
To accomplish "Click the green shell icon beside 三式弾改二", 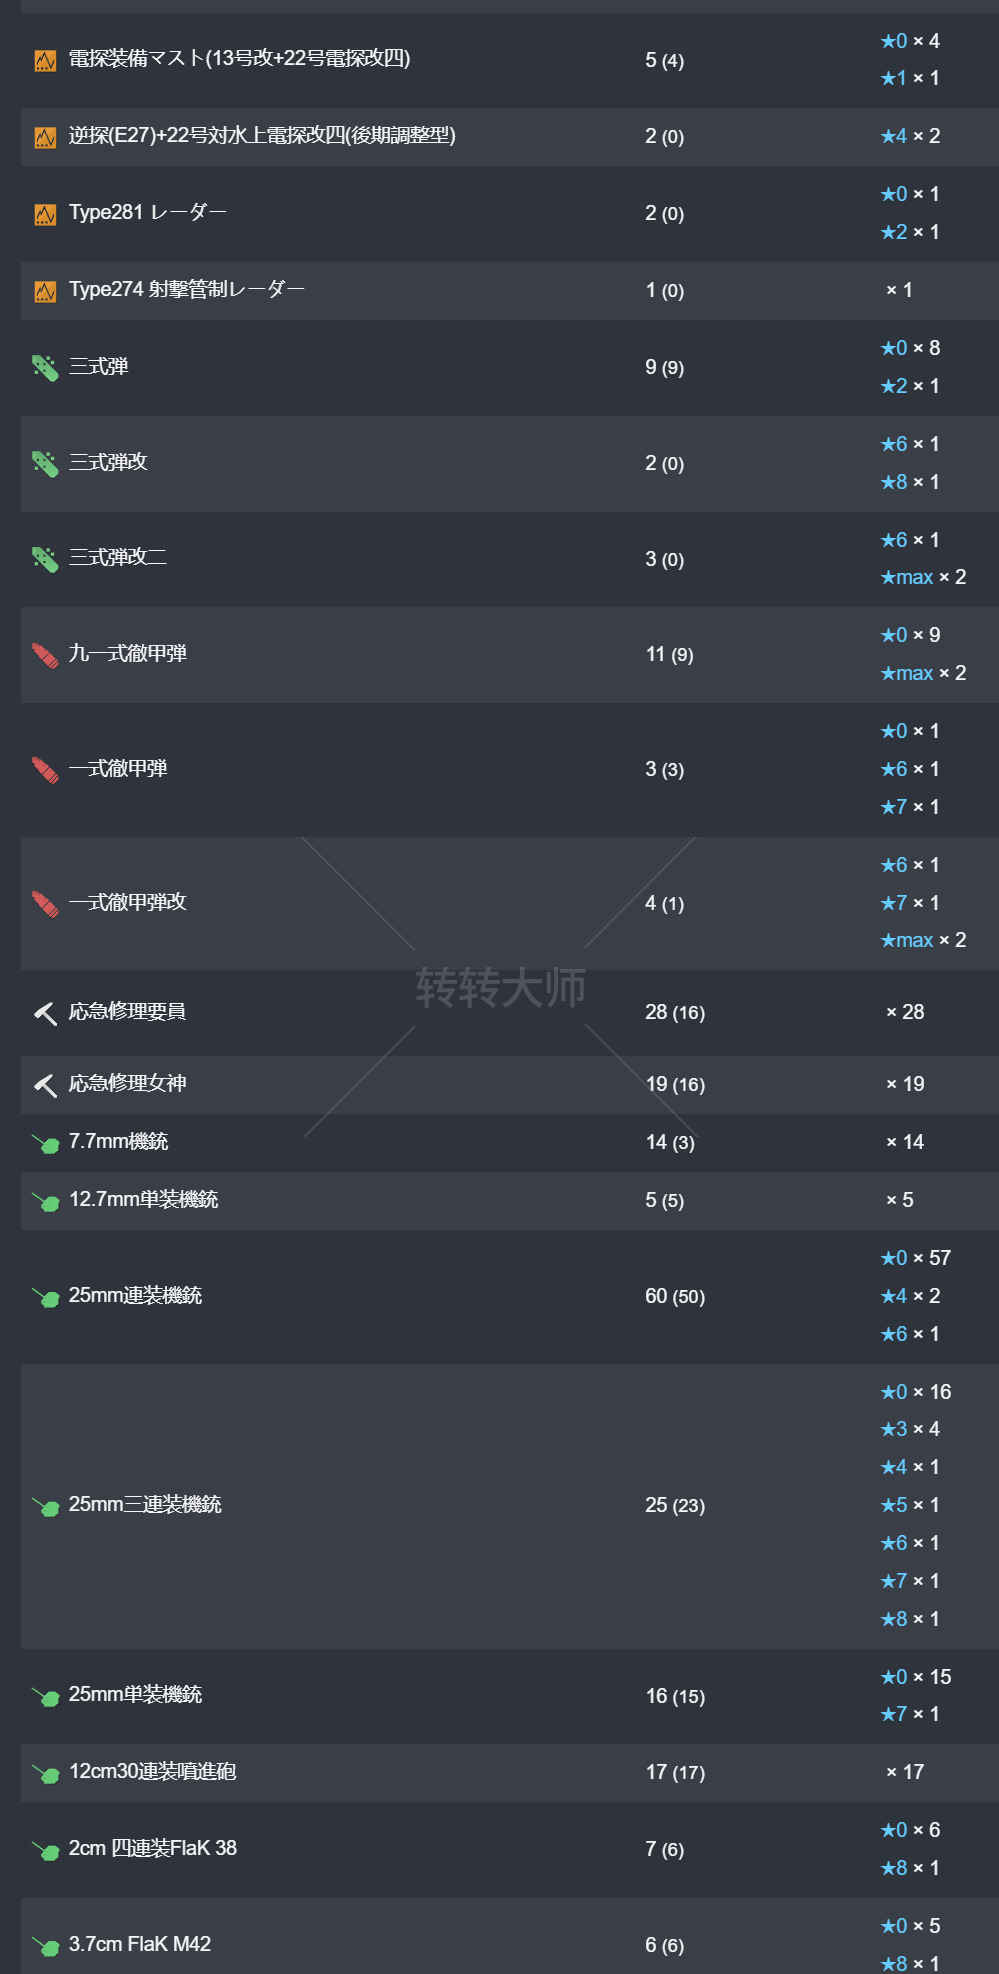I will coord(45,559).
